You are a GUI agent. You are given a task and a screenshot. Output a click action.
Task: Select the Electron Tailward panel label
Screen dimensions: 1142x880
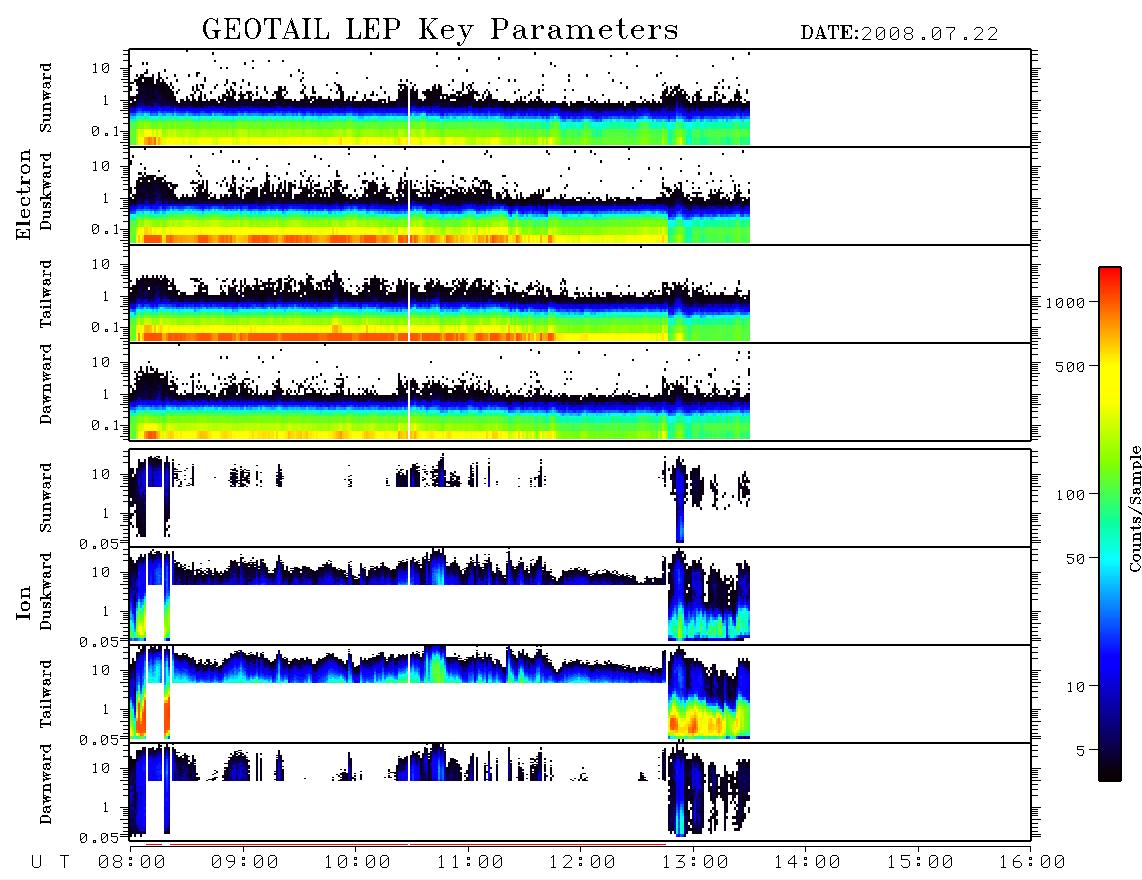click(46, 294)
